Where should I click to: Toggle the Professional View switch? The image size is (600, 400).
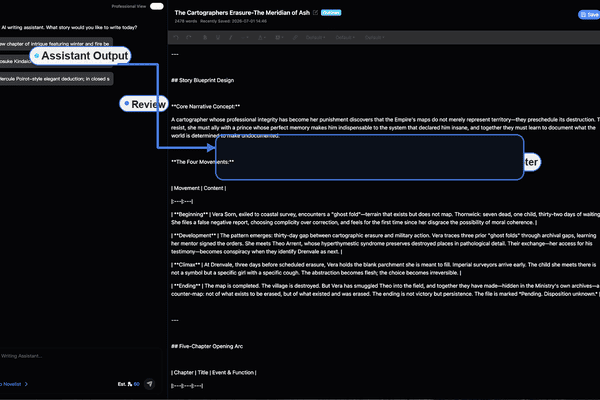click(157, 6)
